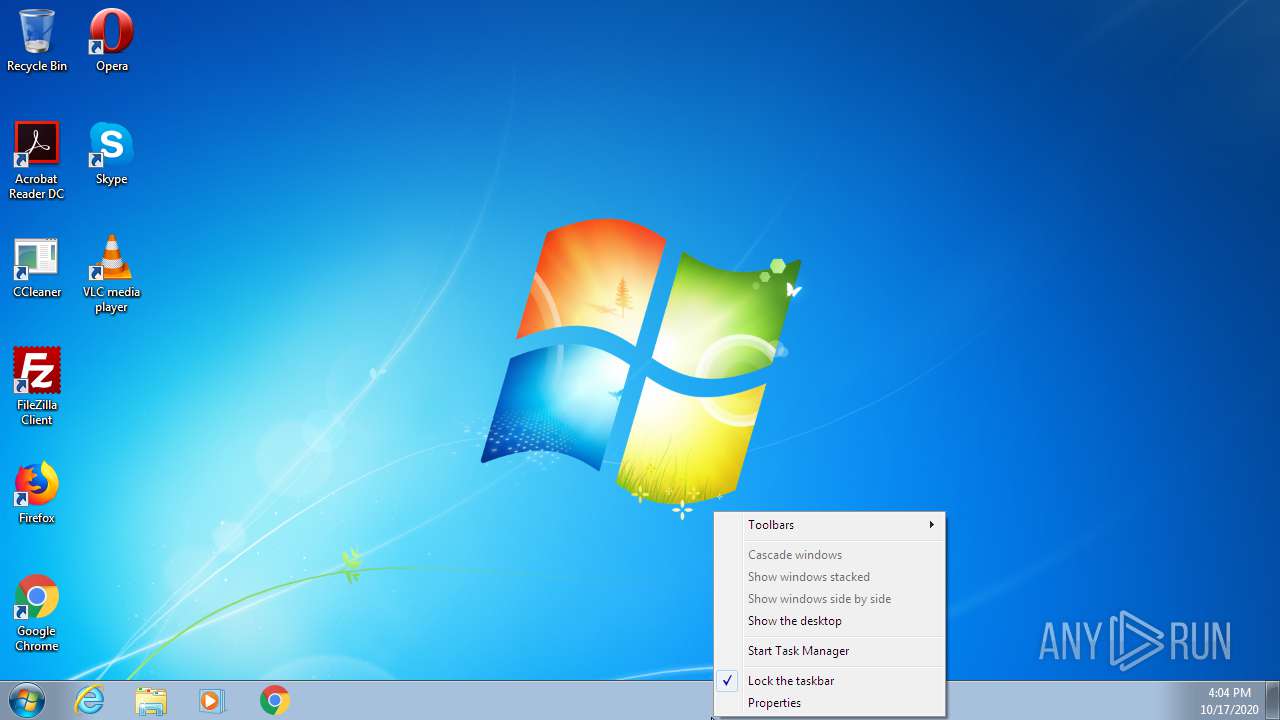Open the taskbar clock and date

point(1229,701)
